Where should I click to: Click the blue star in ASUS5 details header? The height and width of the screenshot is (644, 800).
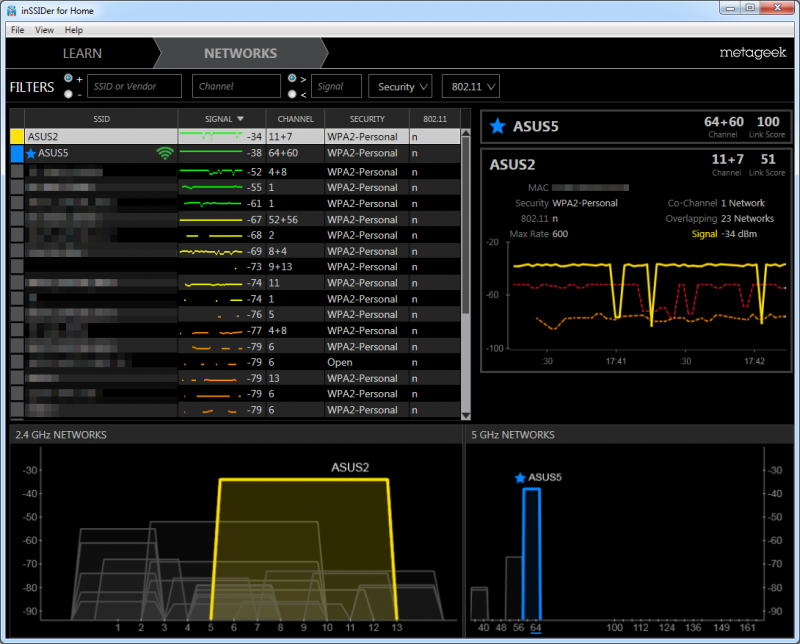point(497,126)
